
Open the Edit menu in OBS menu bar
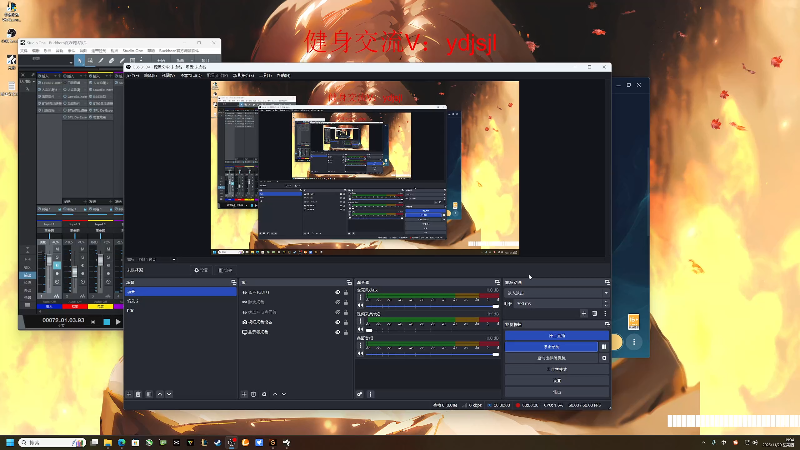(150, 76)
